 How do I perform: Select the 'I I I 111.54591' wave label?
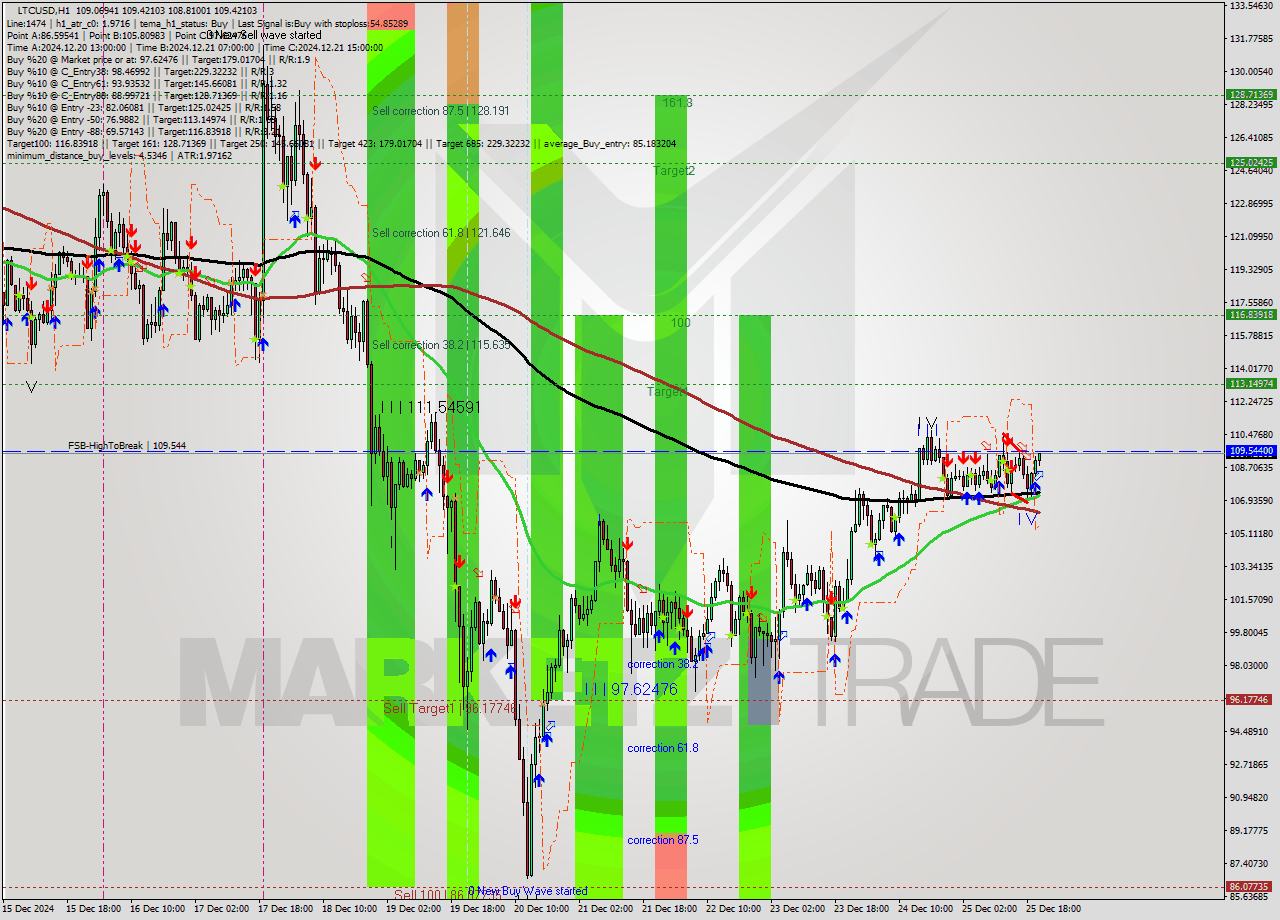pyautogui.click(x=431, y=407)
